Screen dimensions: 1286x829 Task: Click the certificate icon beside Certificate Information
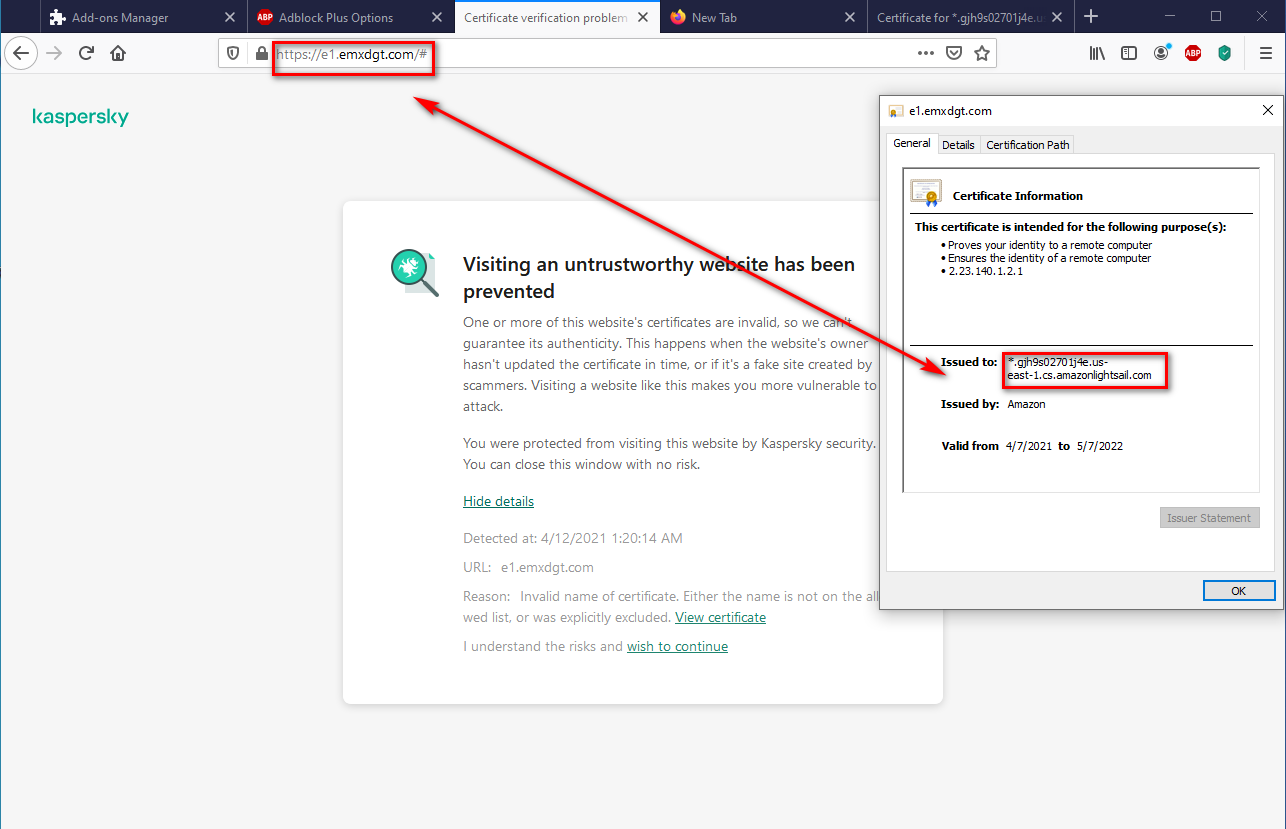[x=926, y=192]
